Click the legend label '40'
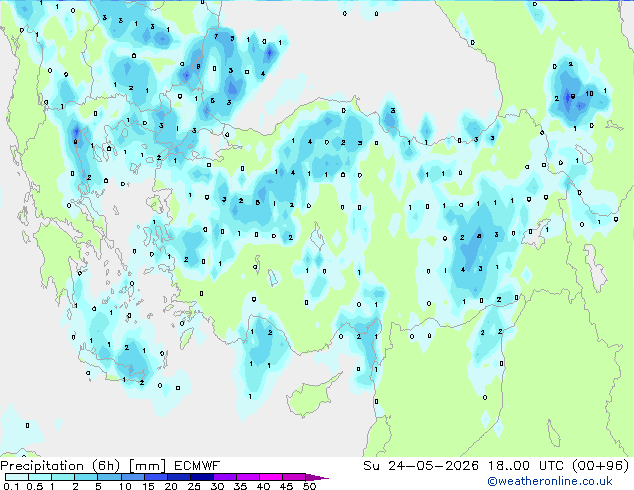Image resolution: width=634 pixels, height=490 pixels. point(264,486)
